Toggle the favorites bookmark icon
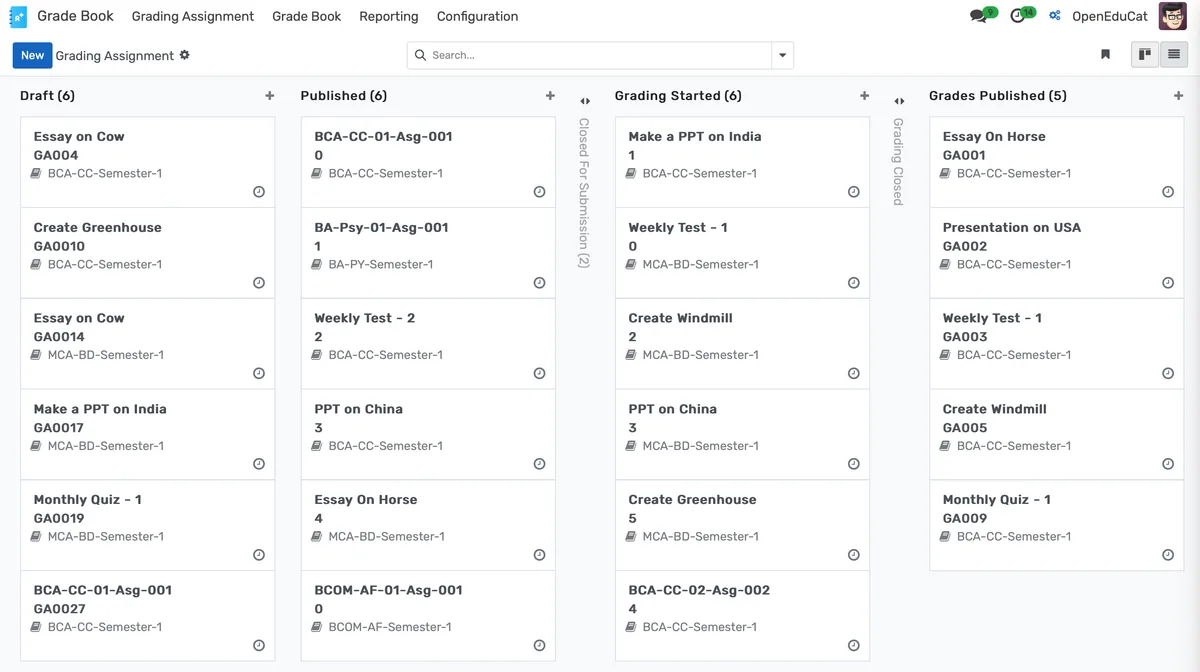 point(1105,54)
